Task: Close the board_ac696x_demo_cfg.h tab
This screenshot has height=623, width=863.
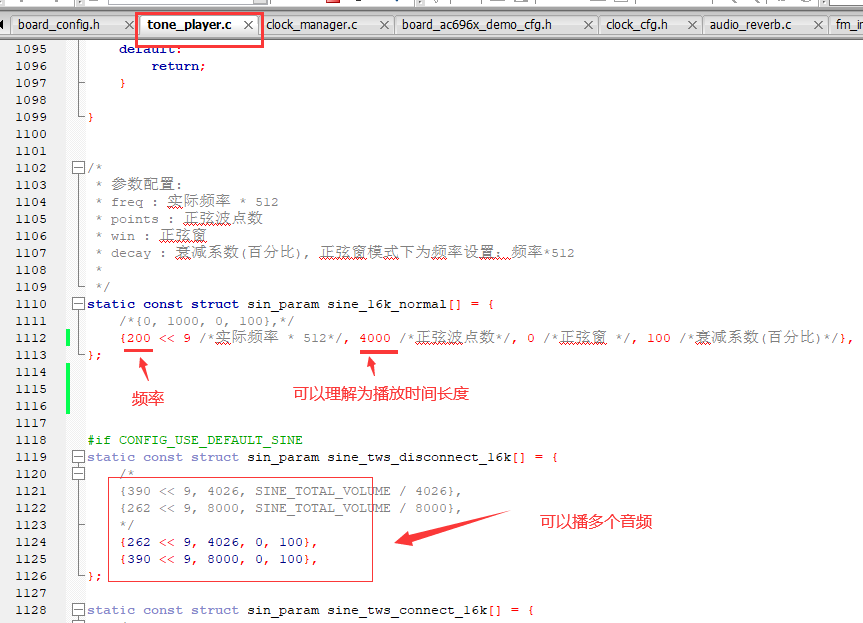Action: click(588, 25)
